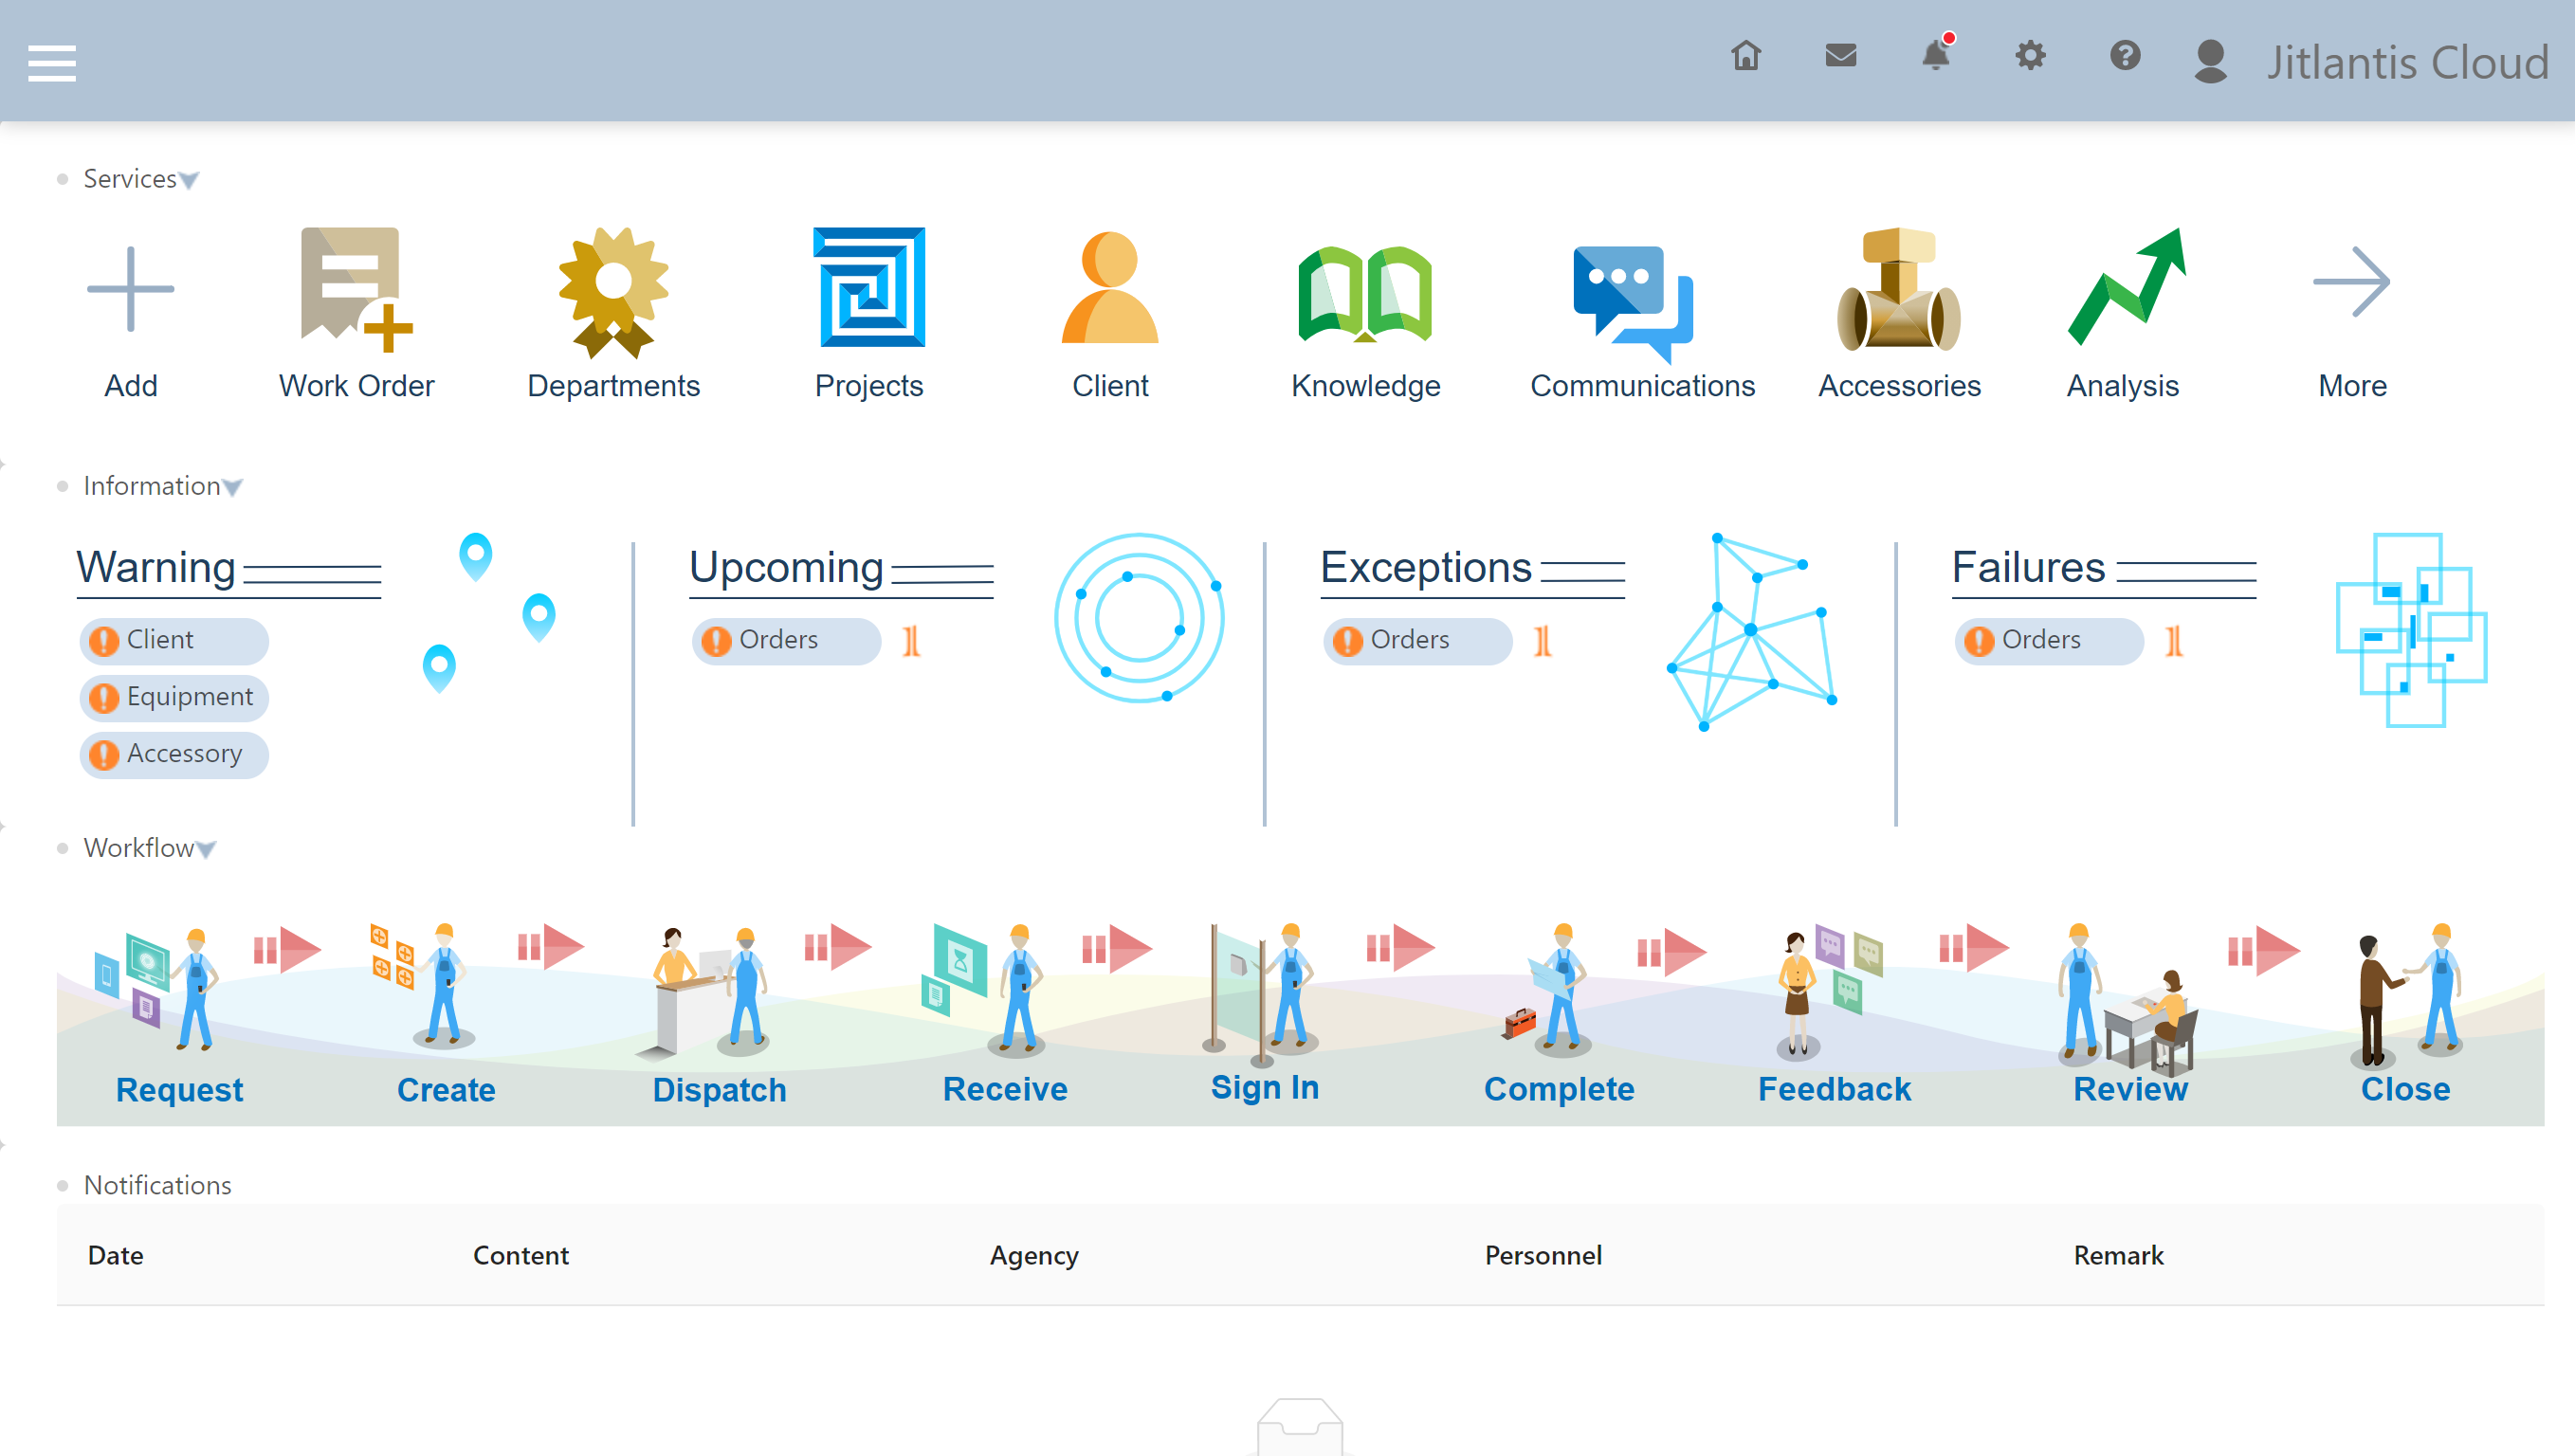Screen dimensions: 2575x1456
Task: Select the Client warning pill
Action: [x=174, y=641]
